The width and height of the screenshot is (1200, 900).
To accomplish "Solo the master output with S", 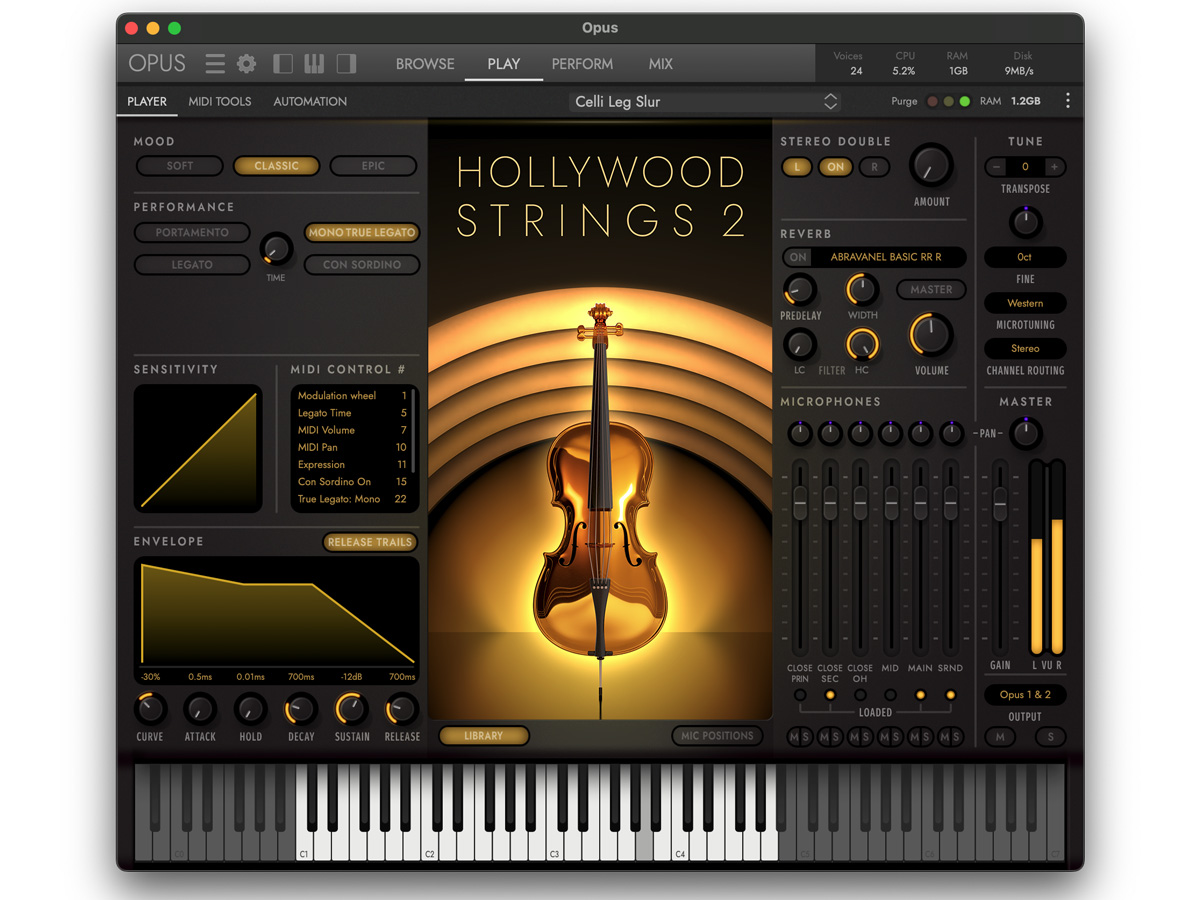I will (x=1051, y=737).
